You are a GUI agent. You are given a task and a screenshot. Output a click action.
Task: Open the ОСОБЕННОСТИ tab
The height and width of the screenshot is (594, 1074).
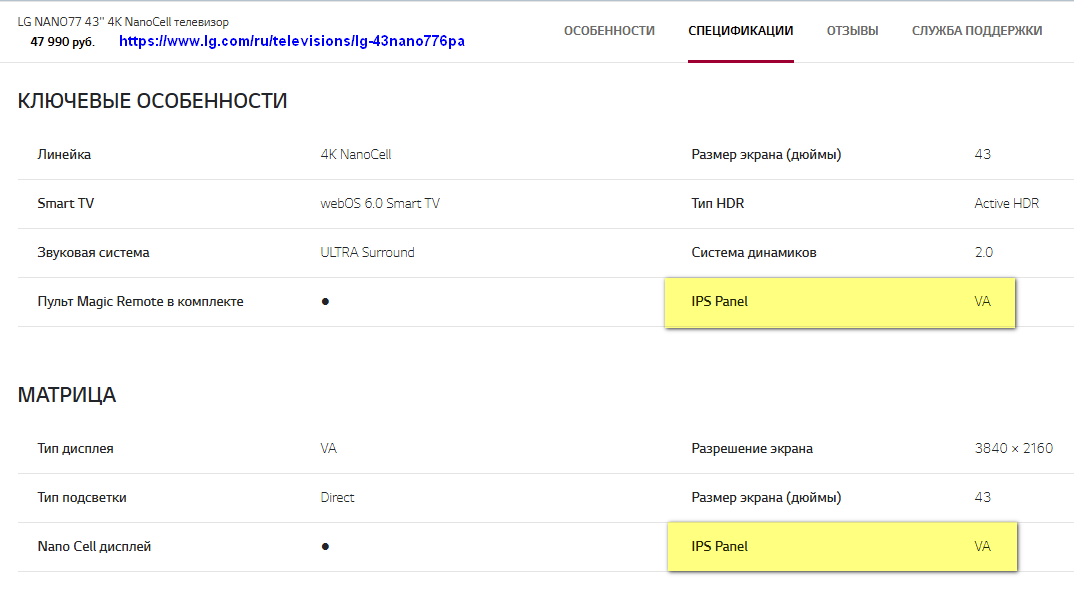point(609,31)
